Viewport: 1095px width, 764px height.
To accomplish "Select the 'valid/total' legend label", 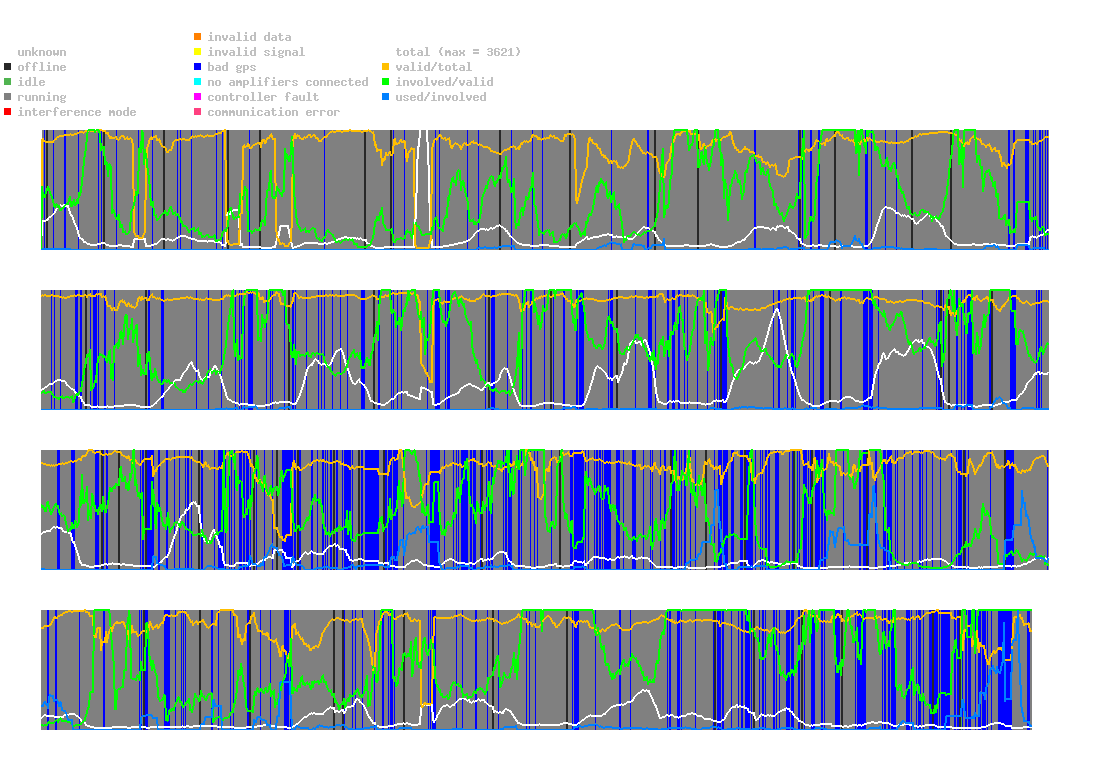I will [434, 67].
